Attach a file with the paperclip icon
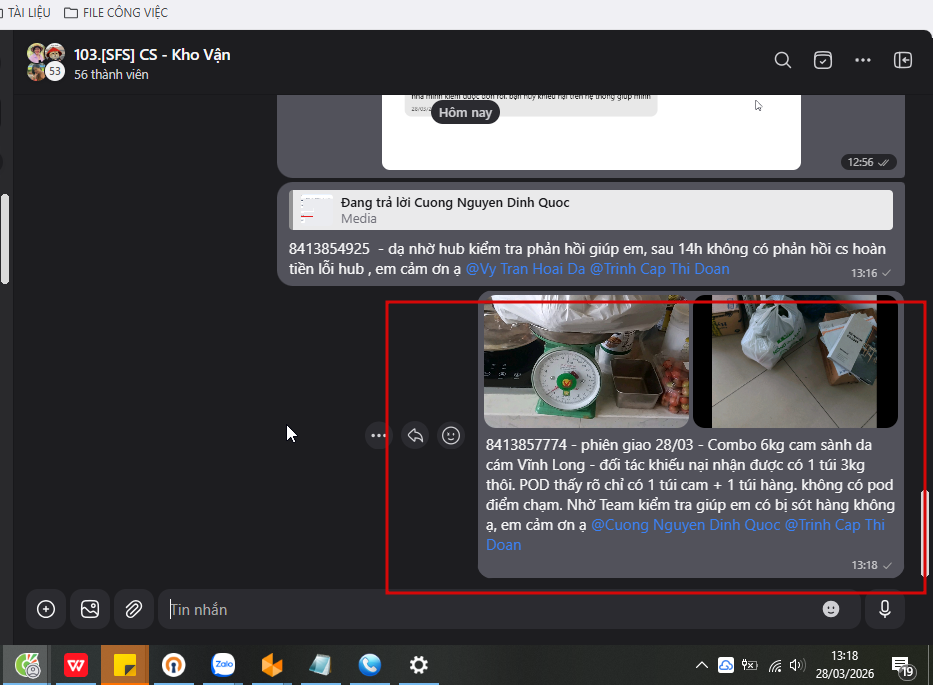Viewport: 933px width, 685px height. pos(134,609)
